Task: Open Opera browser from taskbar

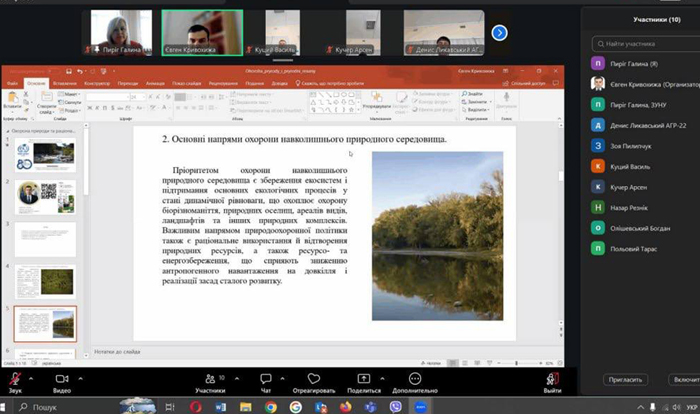Action: (196, 407)
